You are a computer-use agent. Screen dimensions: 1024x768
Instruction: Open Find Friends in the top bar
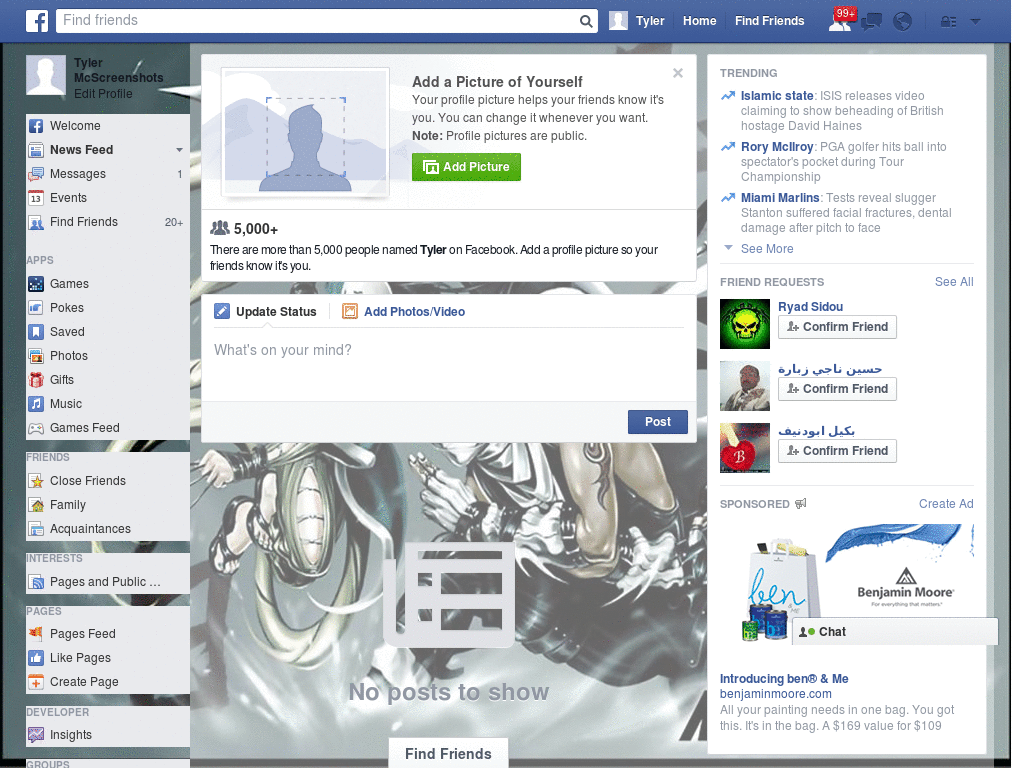769,21
